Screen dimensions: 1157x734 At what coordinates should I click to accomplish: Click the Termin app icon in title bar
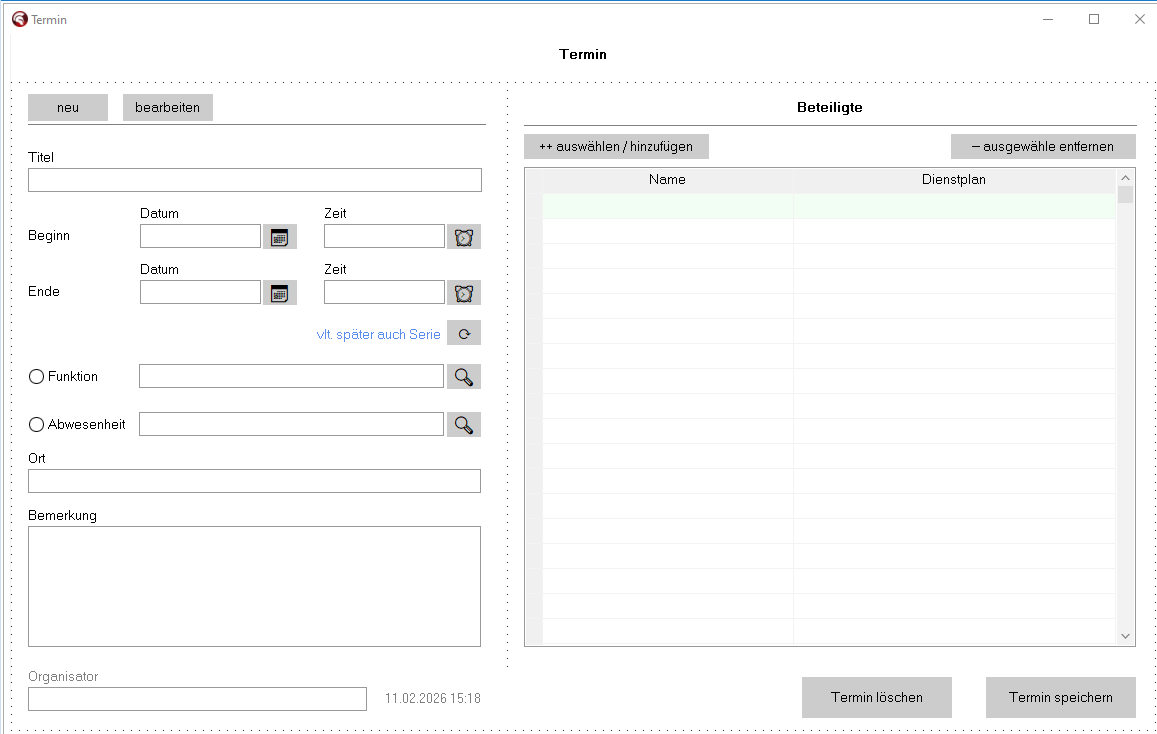[x=20, y=19]
